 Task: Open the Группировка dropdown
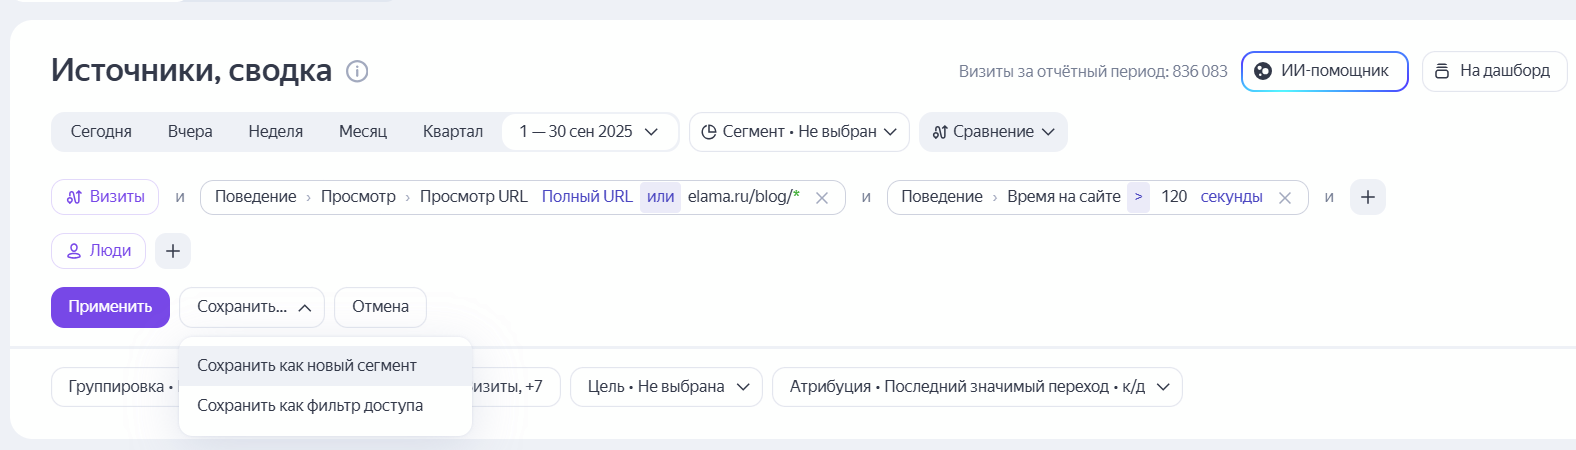(115, 387)
